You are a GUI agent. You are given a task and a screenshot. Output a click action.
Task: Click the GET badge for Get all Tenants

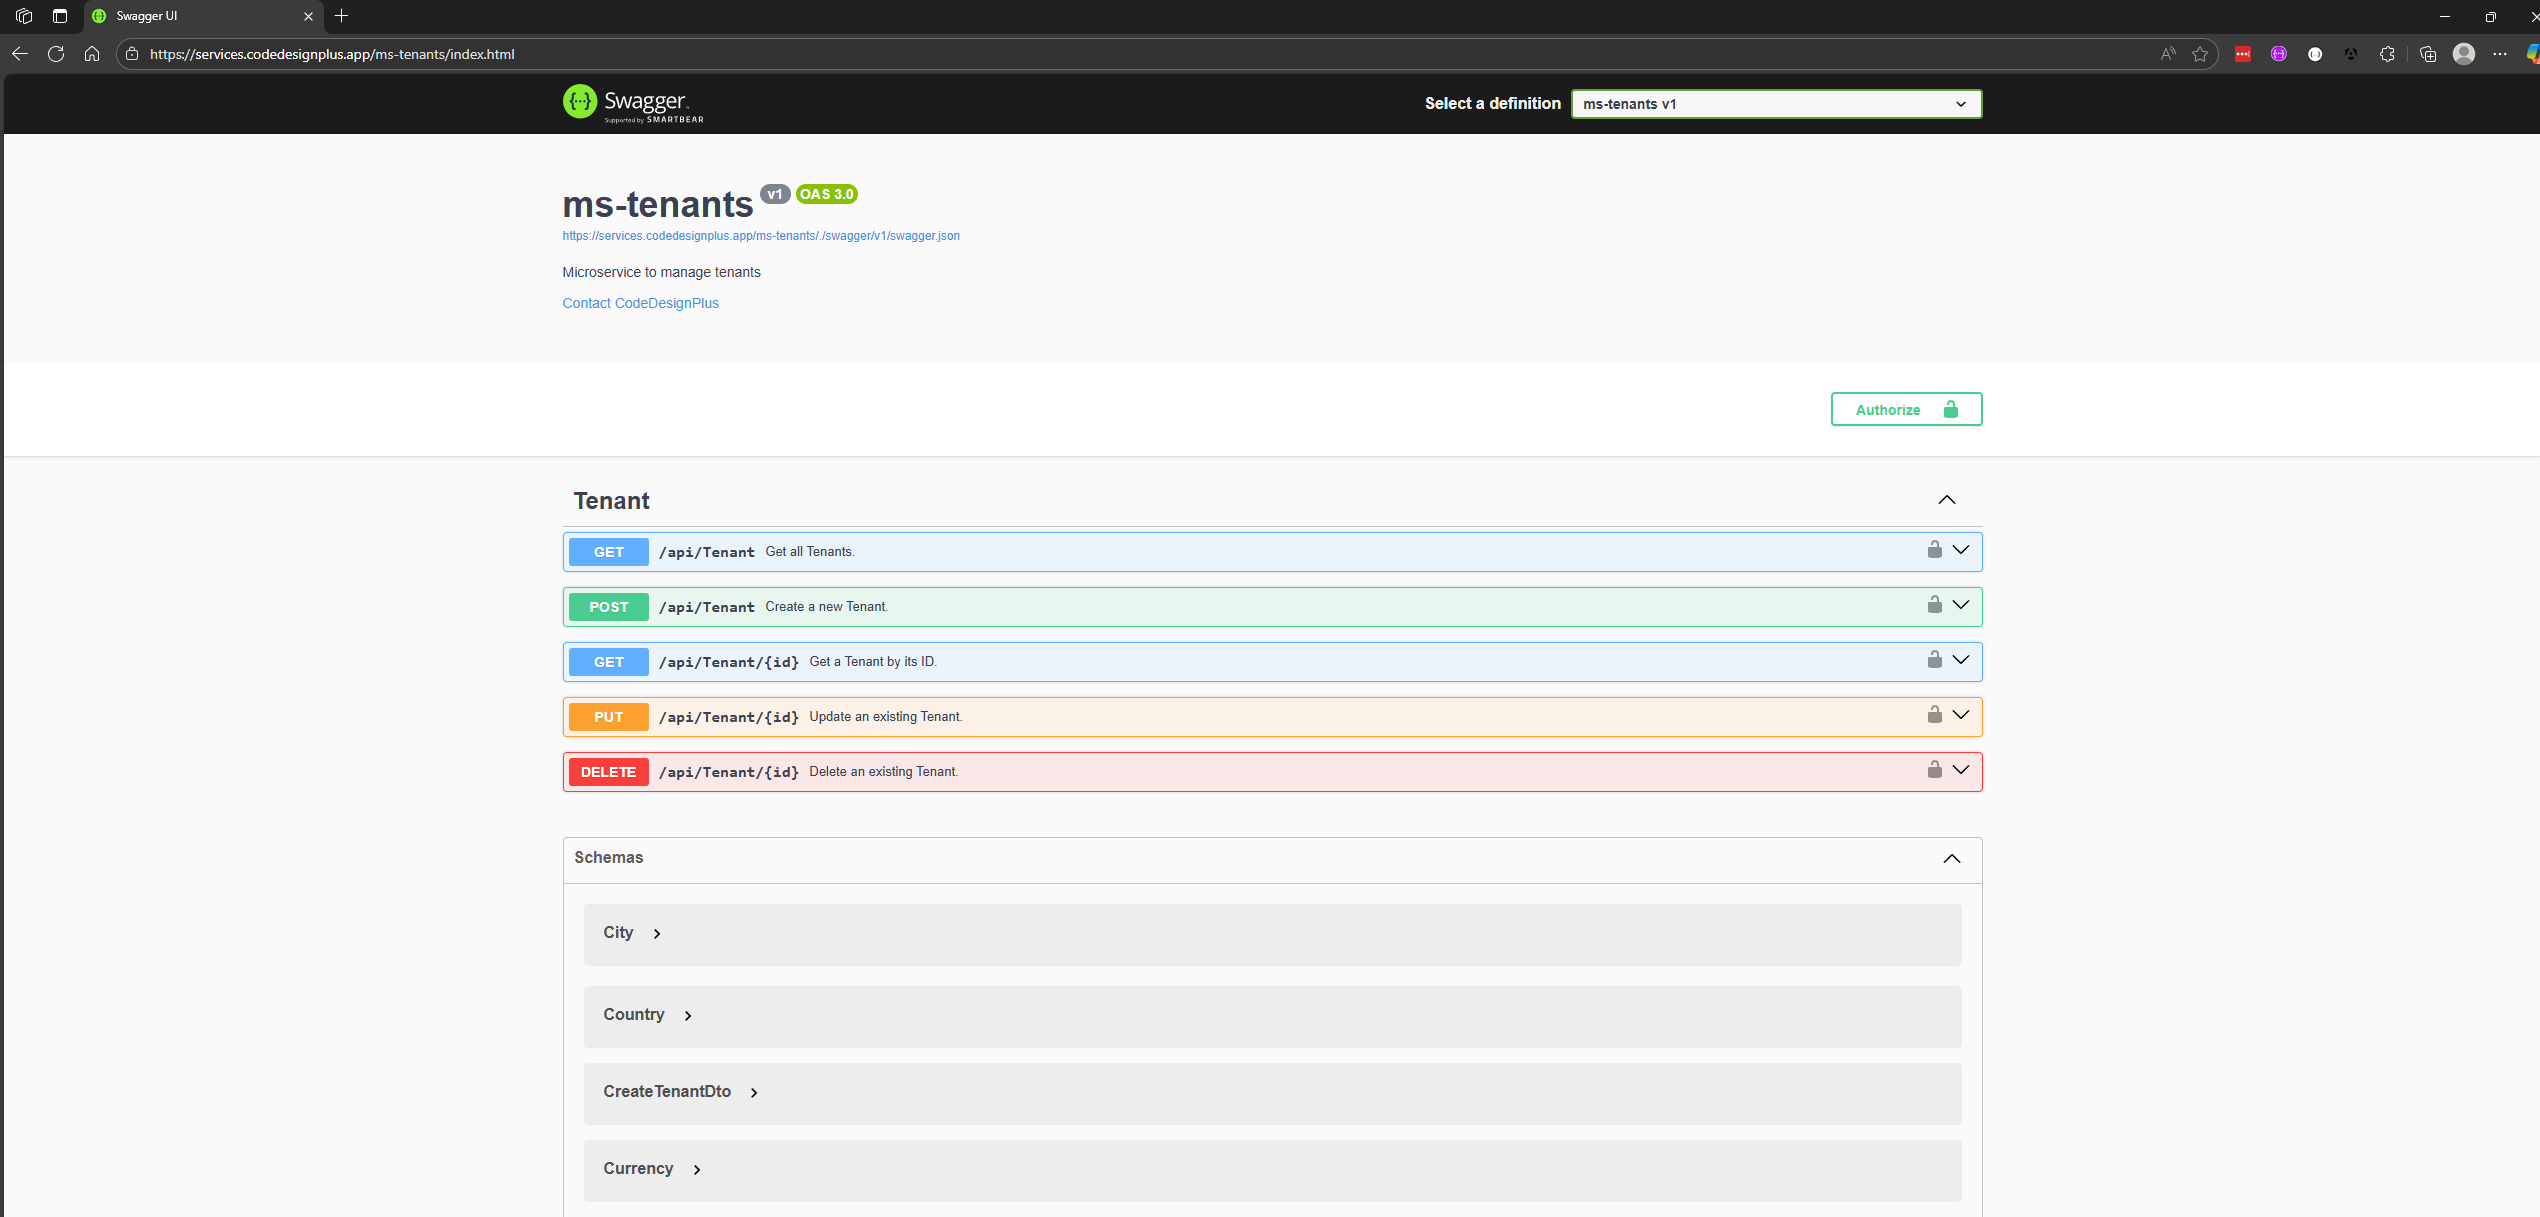click(x=608, y=552)
